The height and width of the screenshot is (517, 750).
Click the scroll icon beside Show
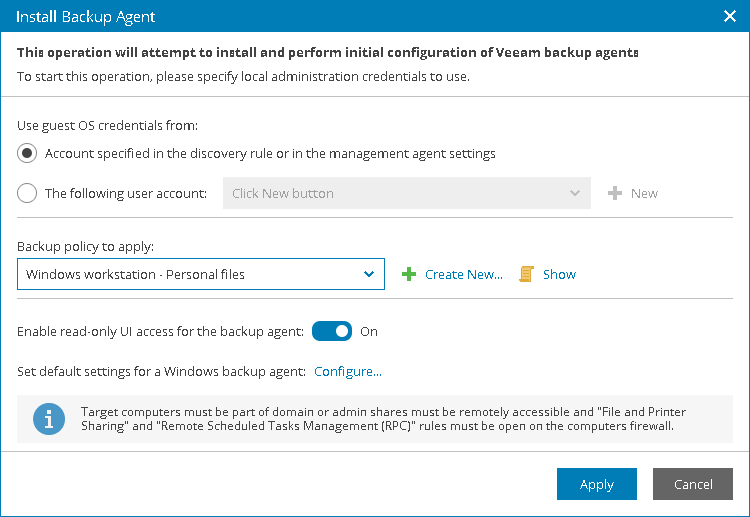pos(527,274)
